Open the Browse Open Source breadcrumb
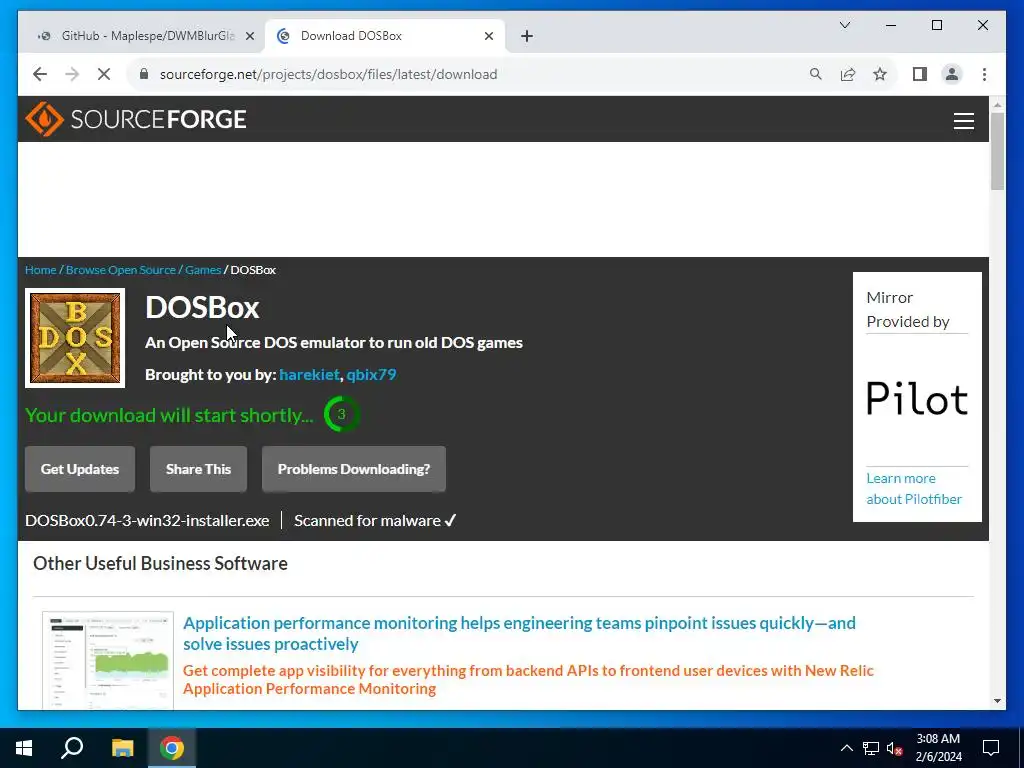This screenshot has height=768, width=1024. (x=121, y=270)
